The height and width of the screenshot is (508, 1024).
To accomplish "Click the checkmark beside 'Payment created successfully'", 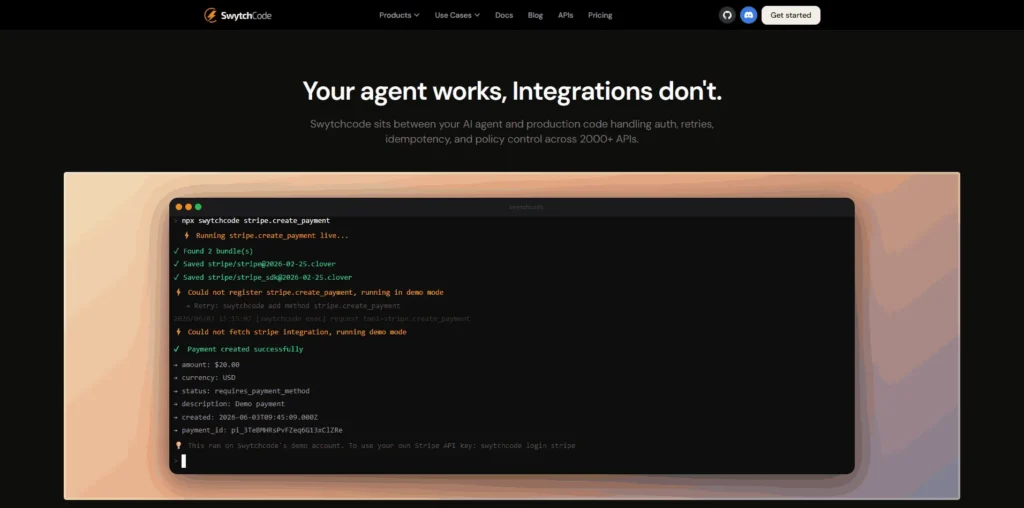I will click(x=176, y=349).
